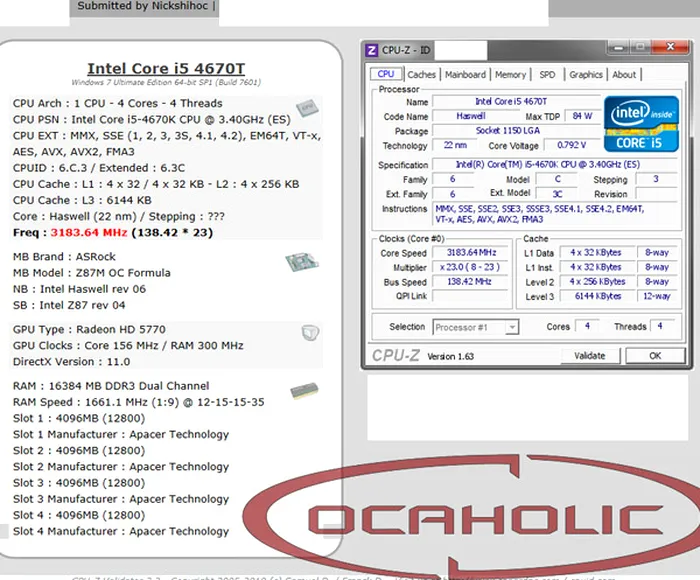Switch to the Mainboard tab

[x=465, y=75]
